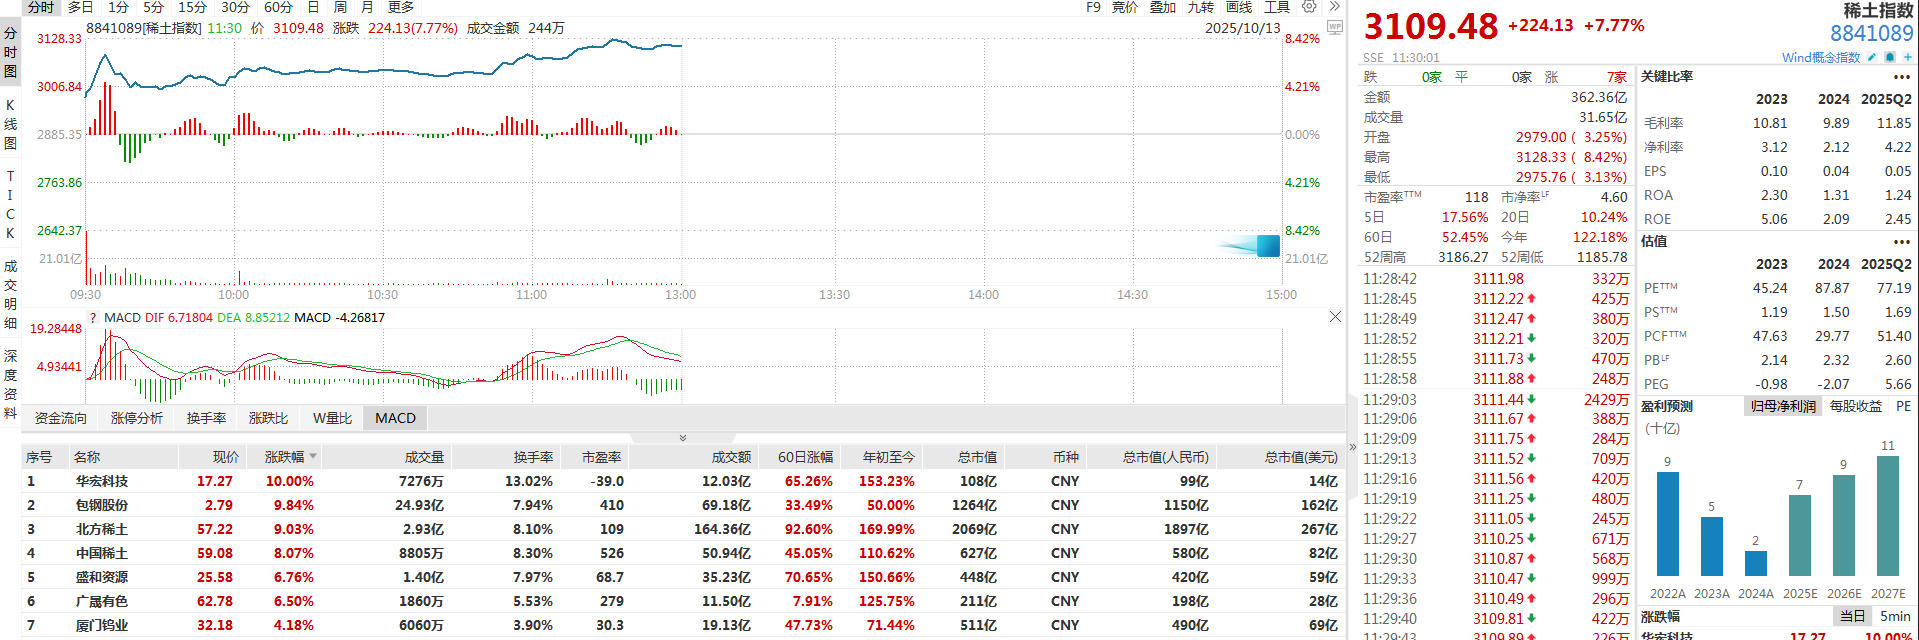The image size is (1919, 640).
Task: Expand the top toolbar double-chevron
Action: coord(1334,7)
